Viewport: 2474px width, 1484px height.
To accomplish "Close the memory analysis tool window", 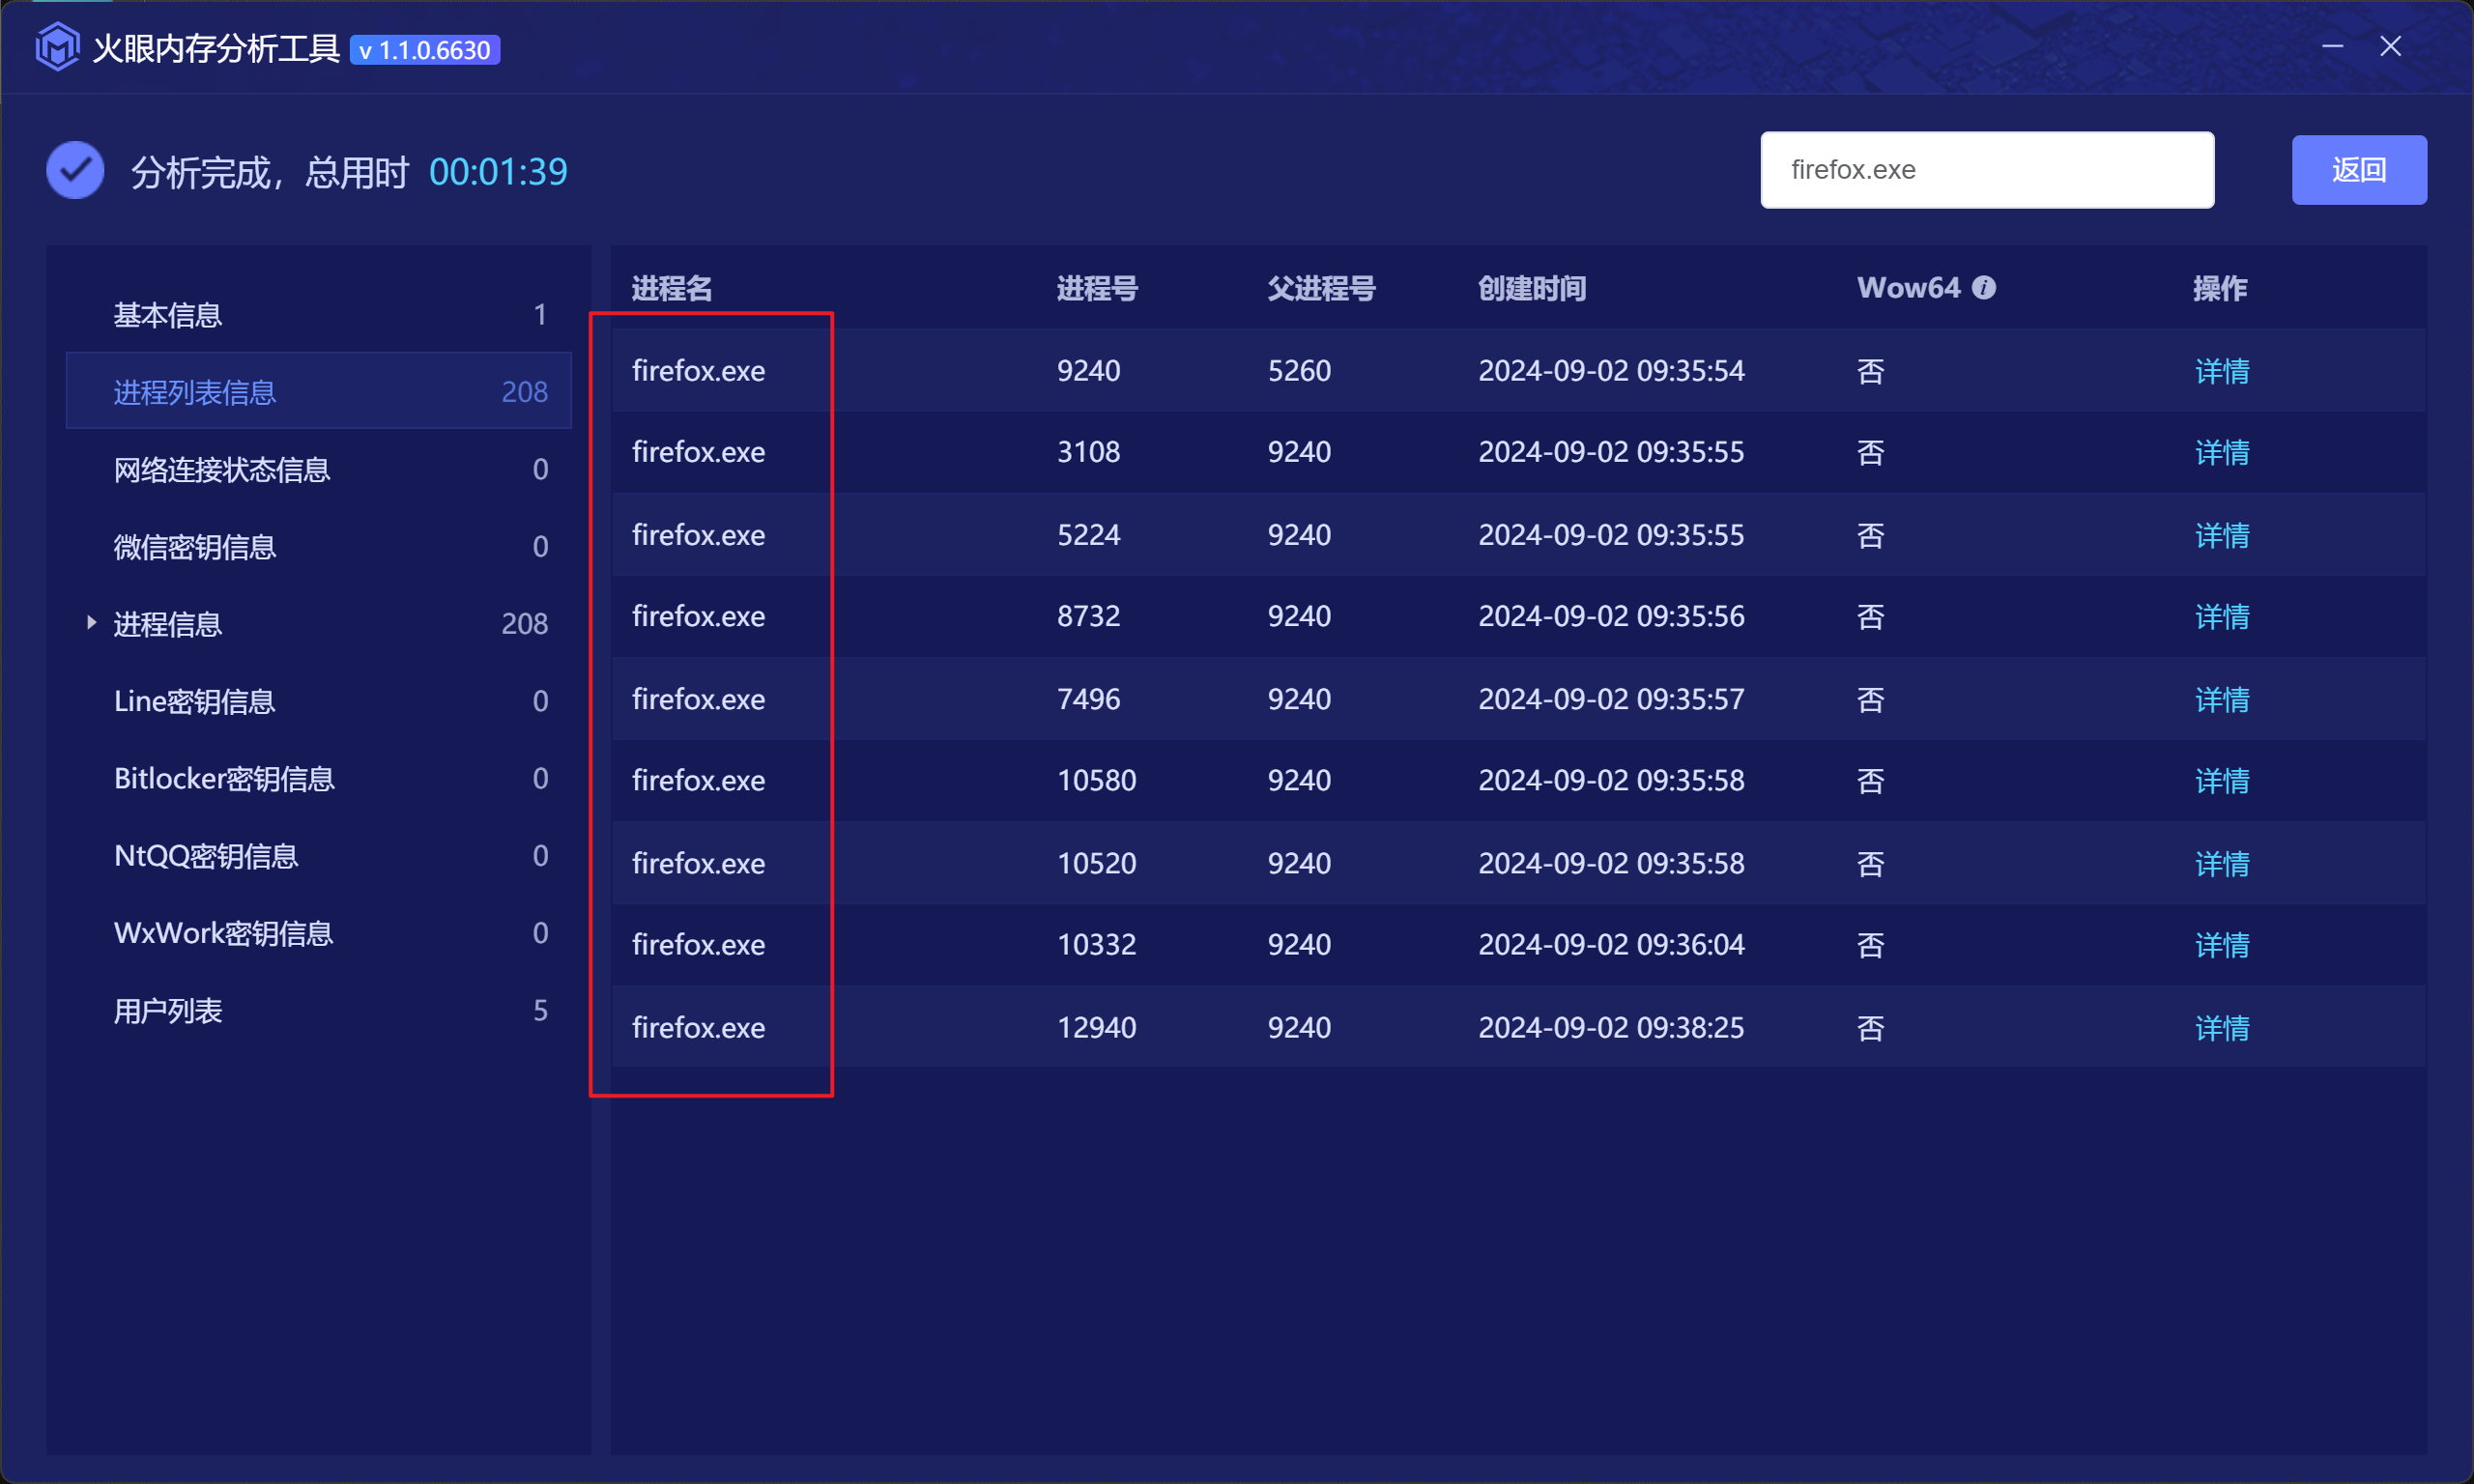I will 2390,47.
